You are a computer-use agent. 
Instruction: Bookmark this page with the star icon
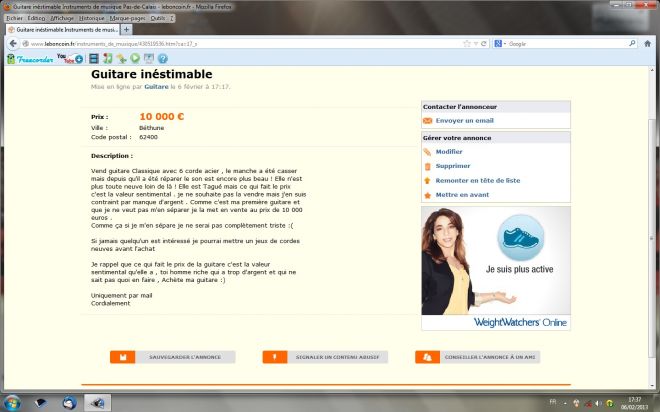pyautogui.click(x=467, y=44)
